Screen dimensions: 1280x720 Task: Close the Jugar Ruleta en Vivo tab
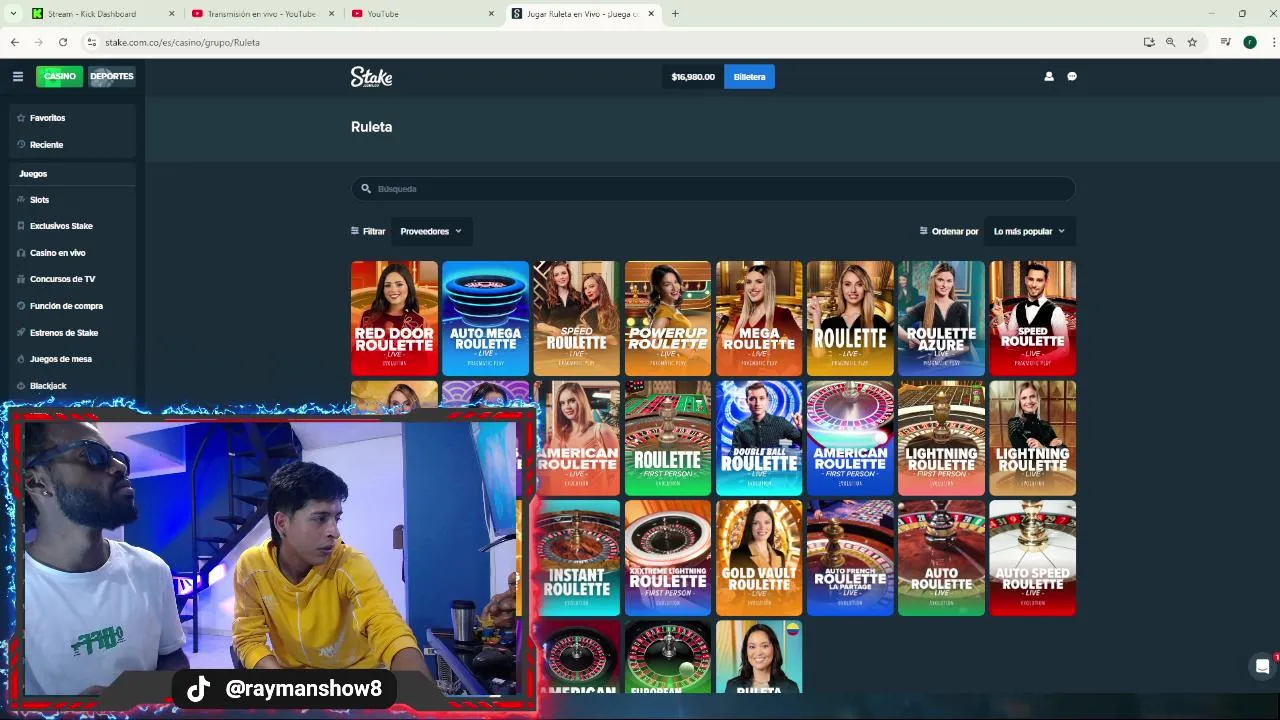(x=651, y=14)
